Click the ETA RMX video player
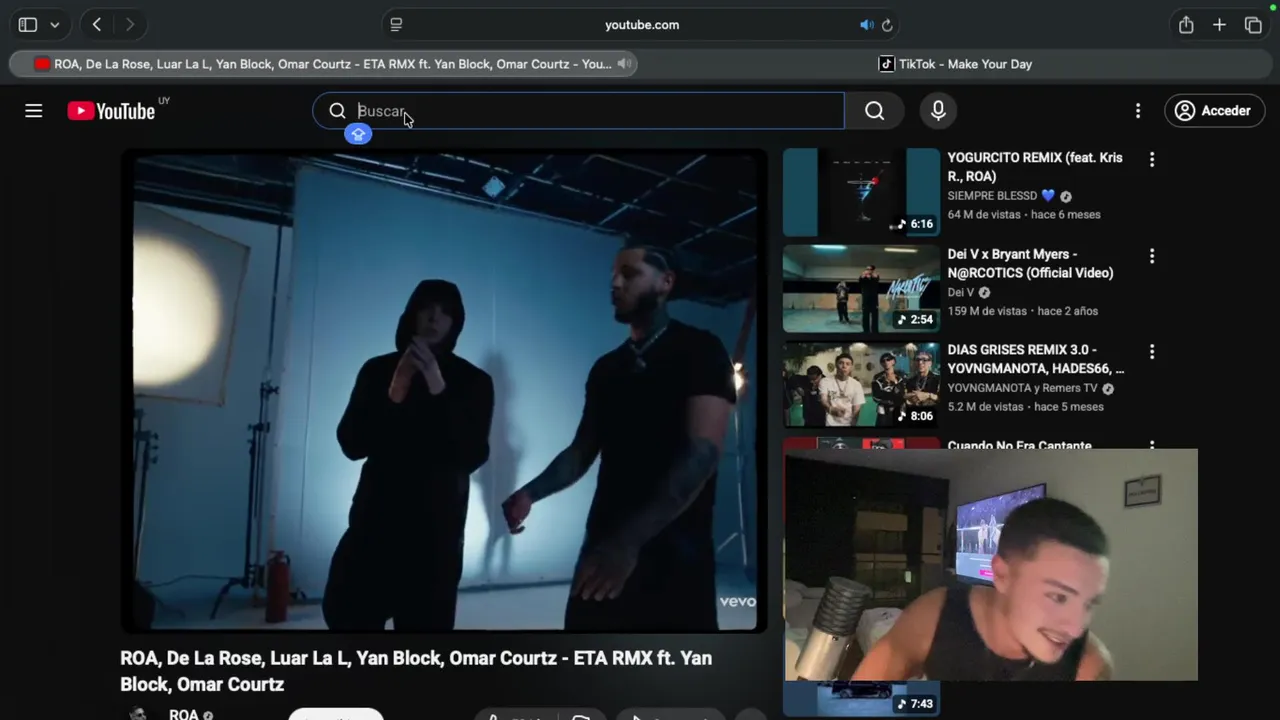Screen dimensions: 1280x720 coord(444,391)
